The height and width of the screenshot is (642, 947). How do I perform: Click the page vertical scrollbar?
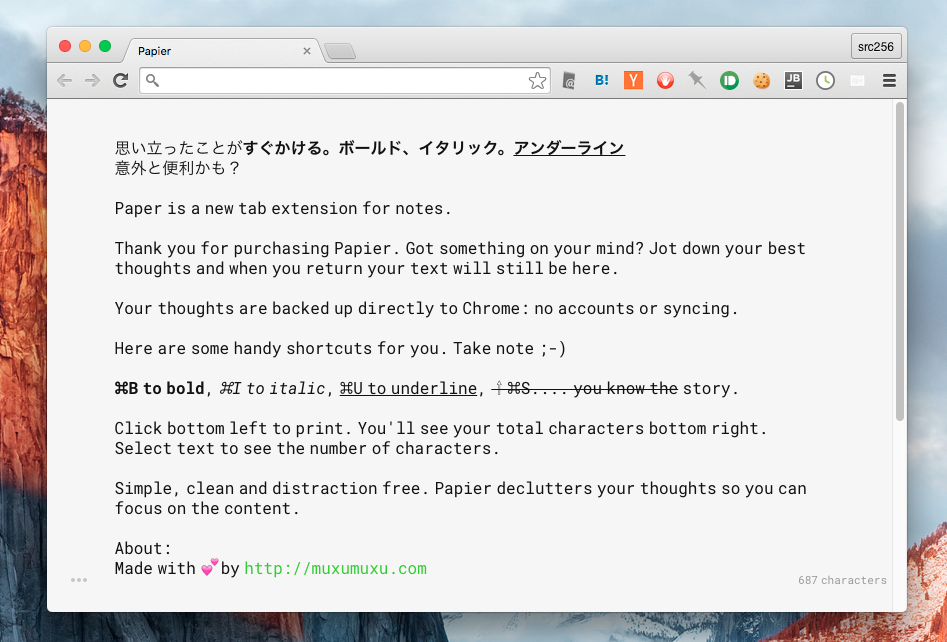tap(899, 261)
